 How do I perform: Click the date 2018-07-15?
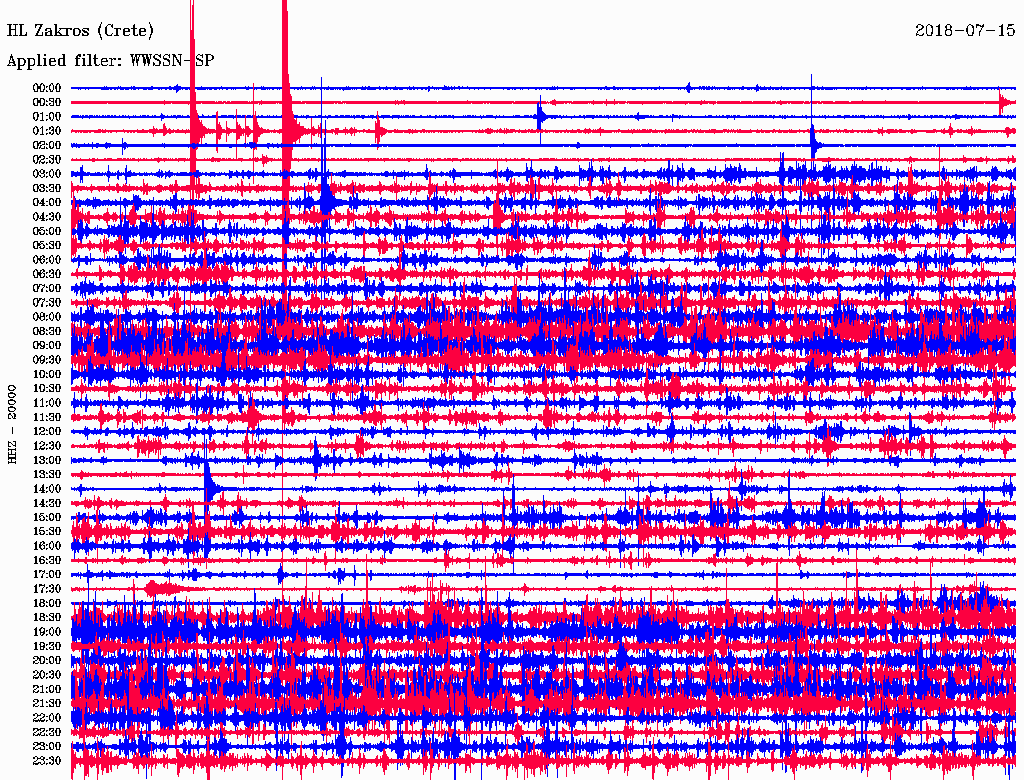pyautogui.click(x=965, y=31)
